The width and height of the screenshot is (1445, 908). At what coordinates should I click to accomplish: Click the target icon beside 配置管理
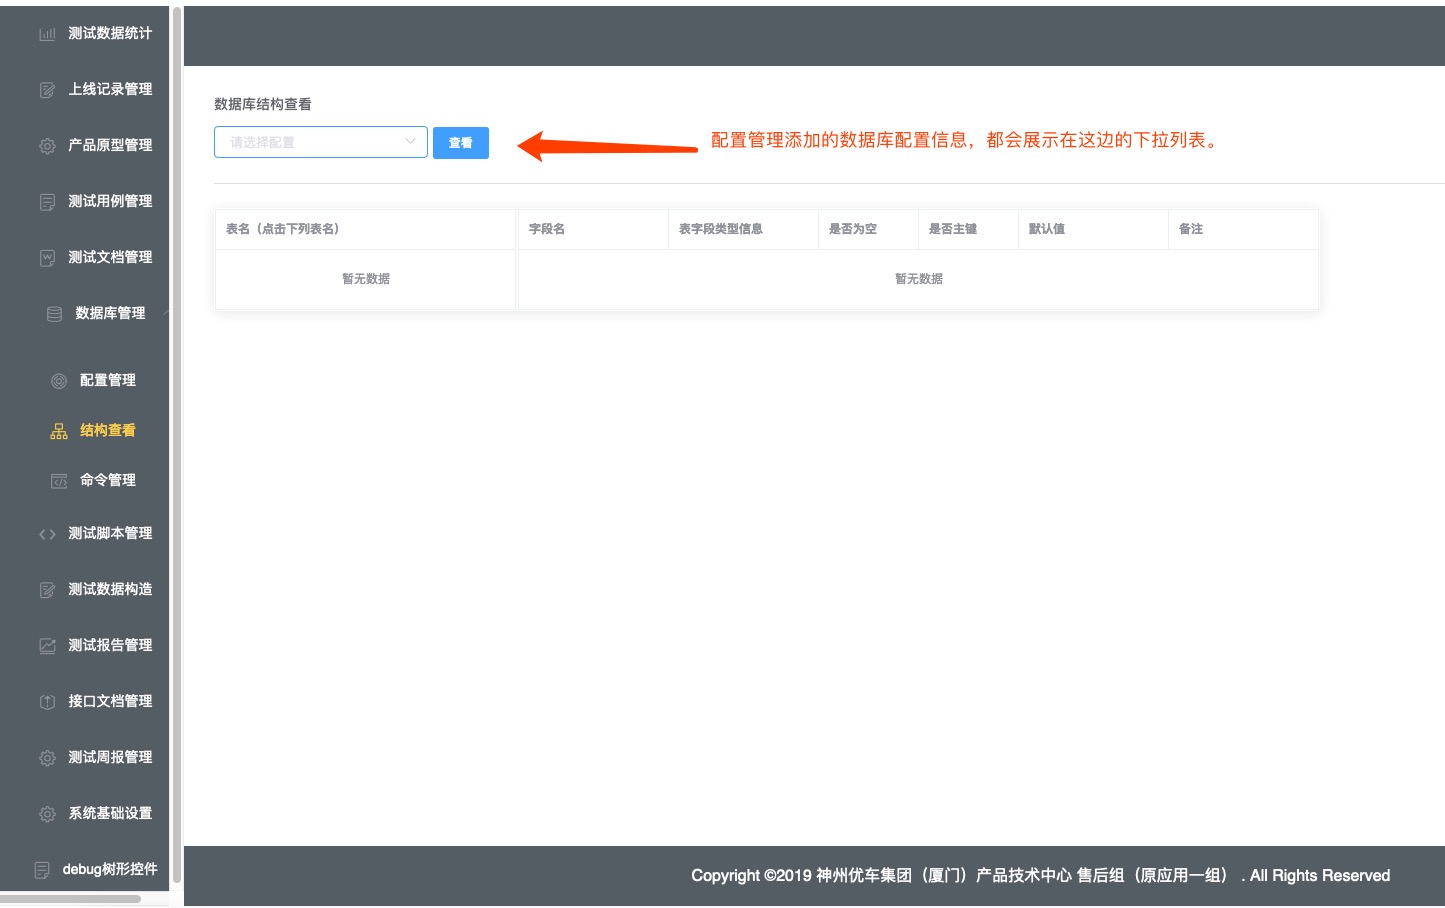[x=59, y=381]
